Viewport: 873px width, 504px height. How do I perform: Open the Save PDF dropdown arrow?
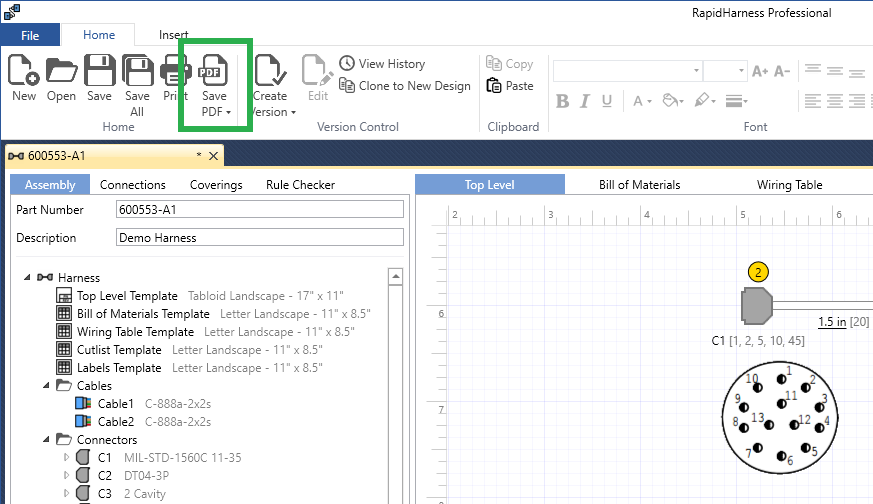click(x=228, y=112)
